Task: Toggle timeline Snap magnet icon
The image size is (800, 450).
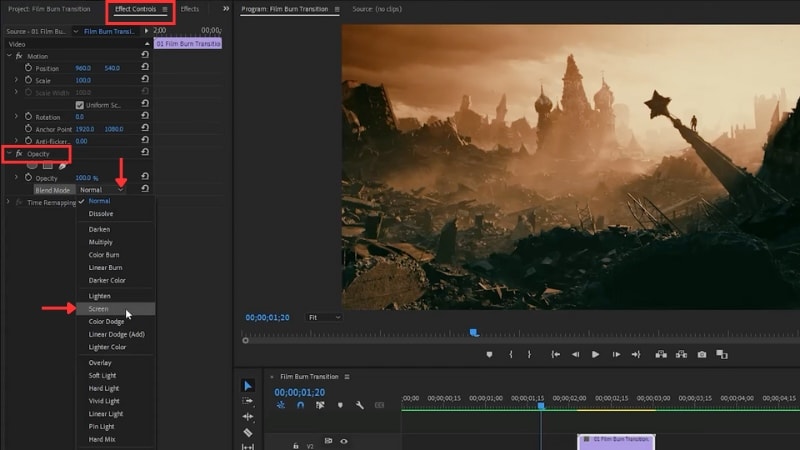Action: (300, 406)
